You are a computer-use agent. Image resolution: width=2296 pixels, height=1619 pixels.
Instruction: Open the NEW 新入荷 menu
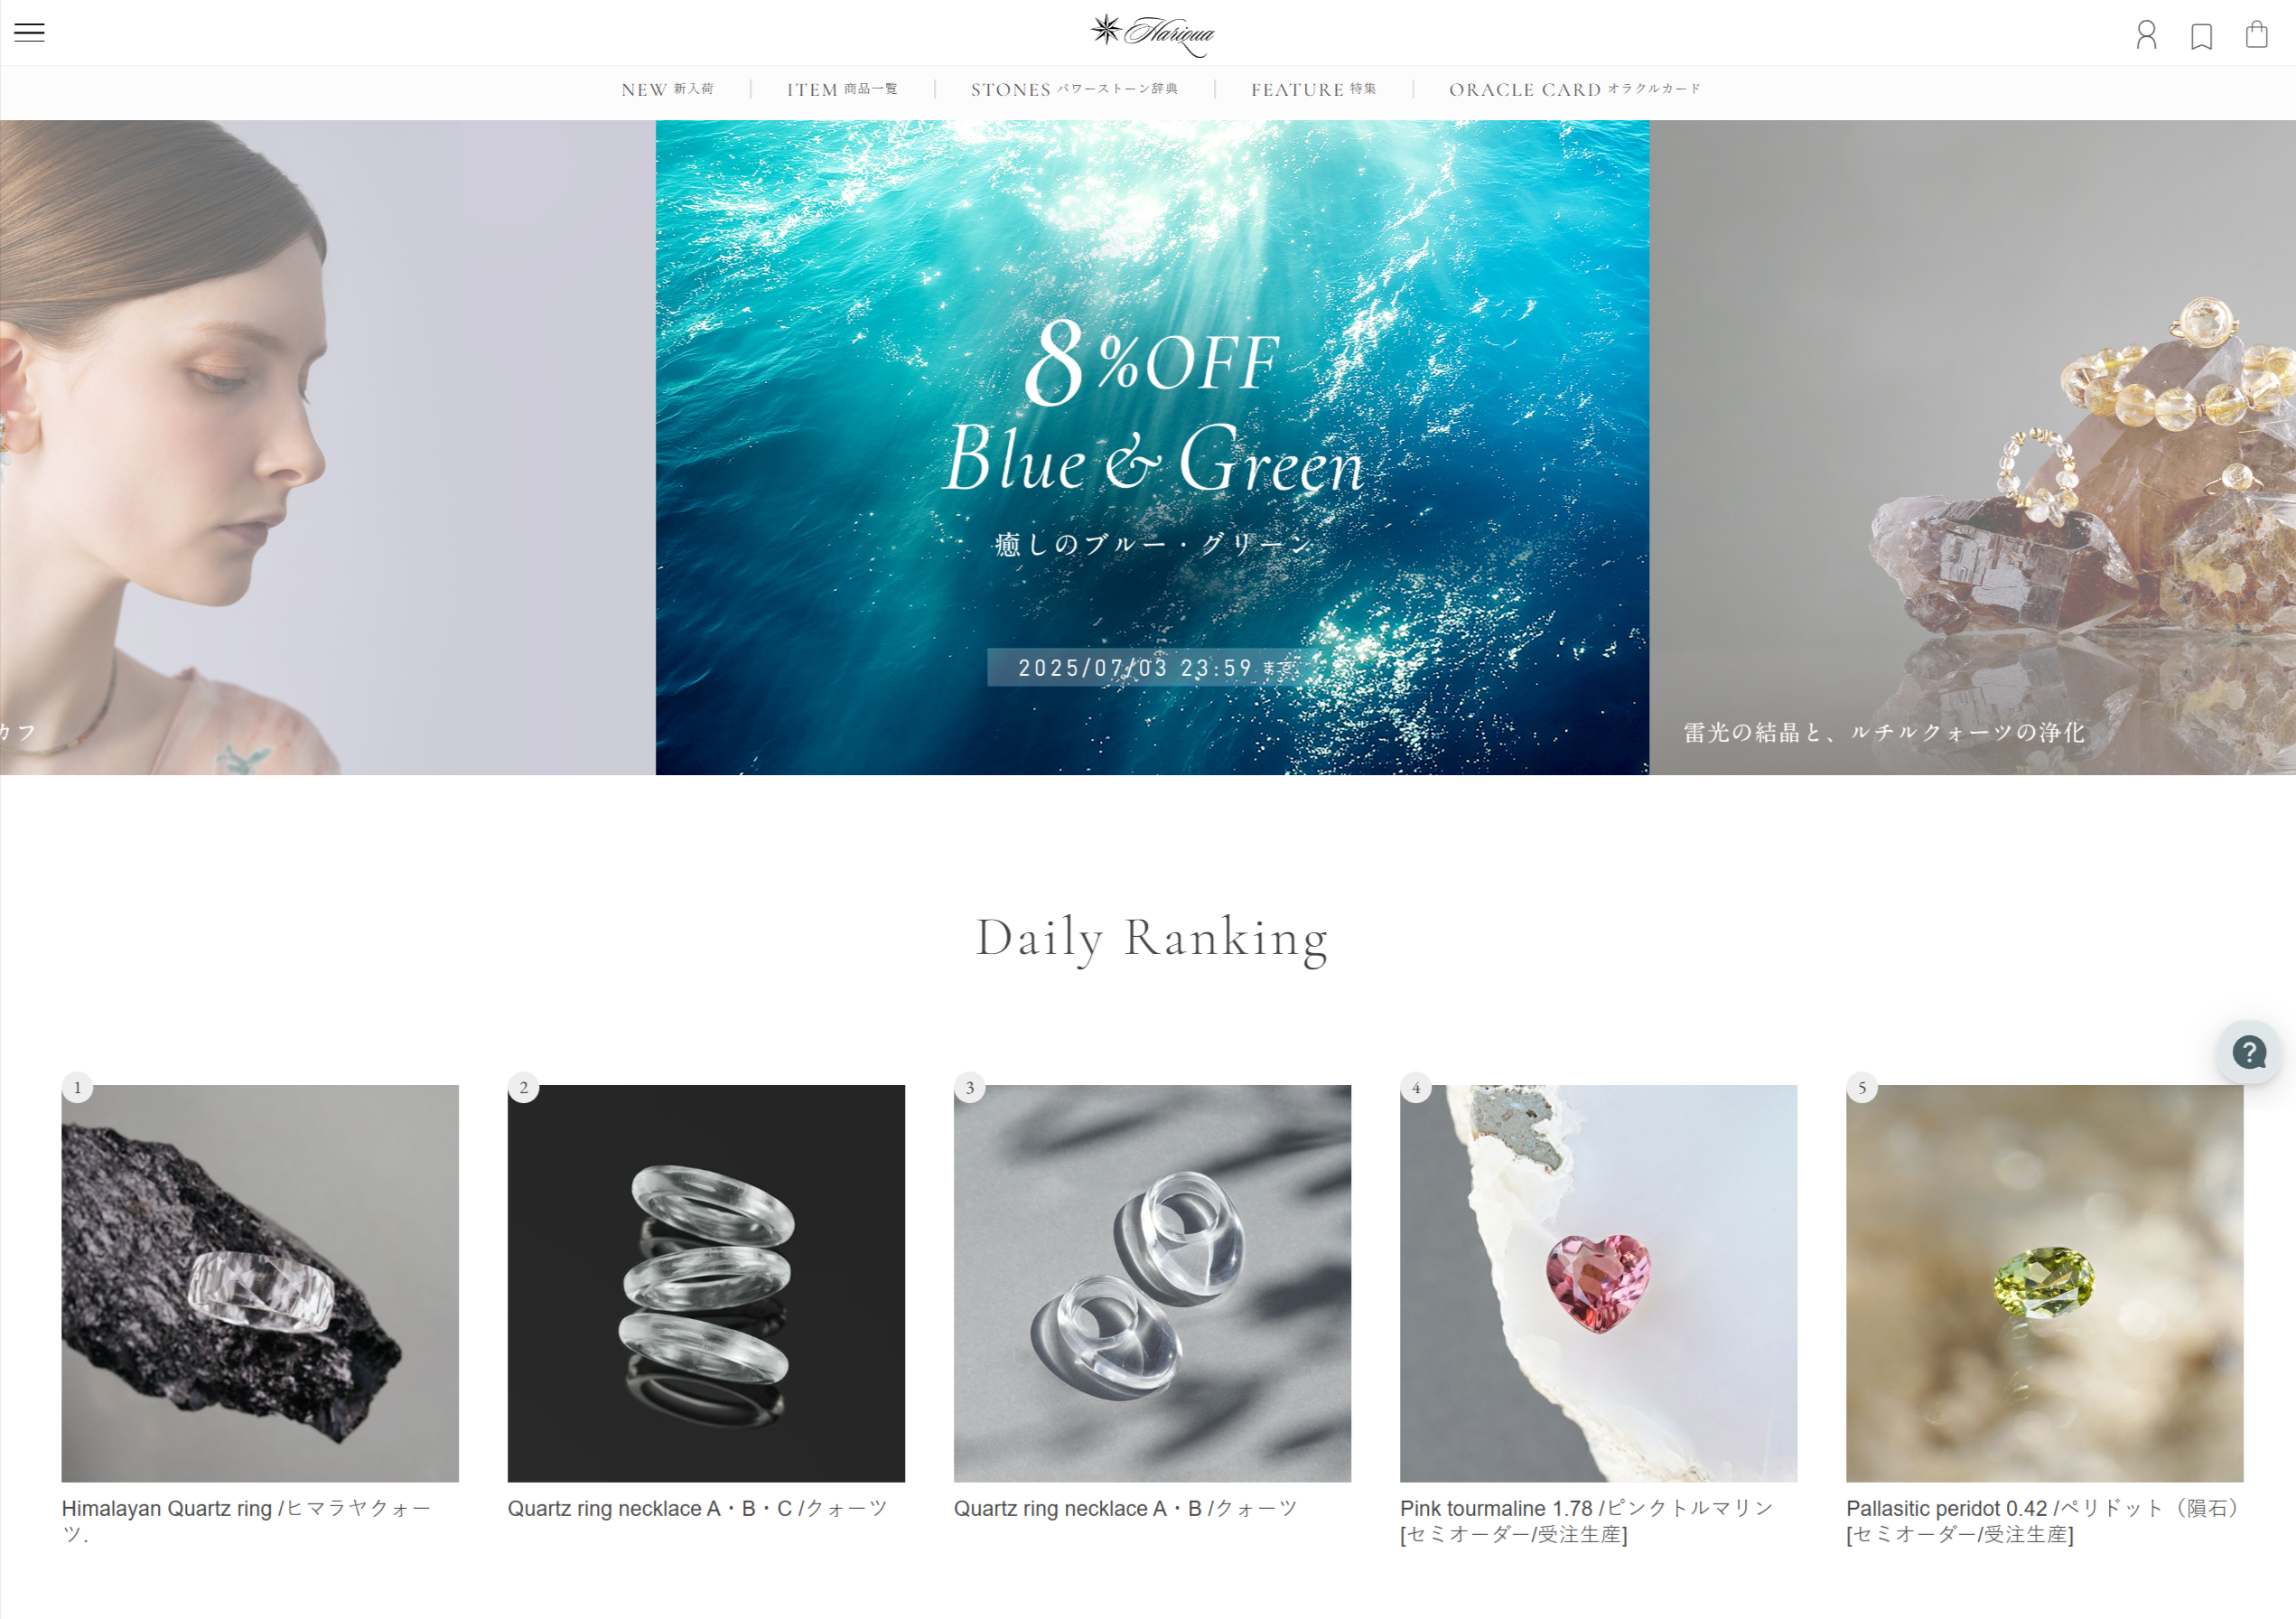pyautogui.click(x=667, y=90)
